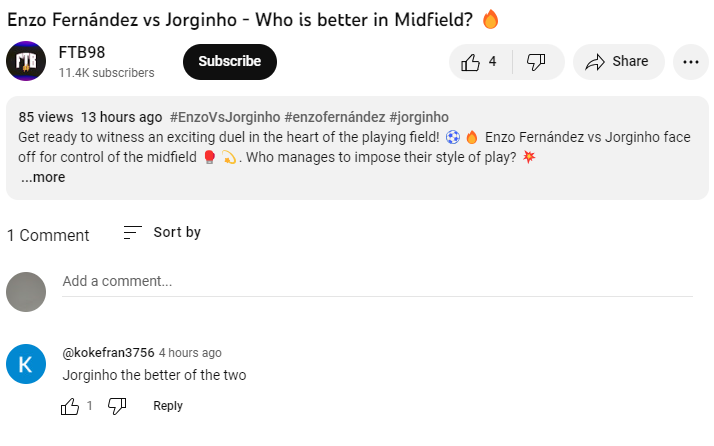Open the @kokefran3756 user profile

pyautogui.click(x=108, y=353)
